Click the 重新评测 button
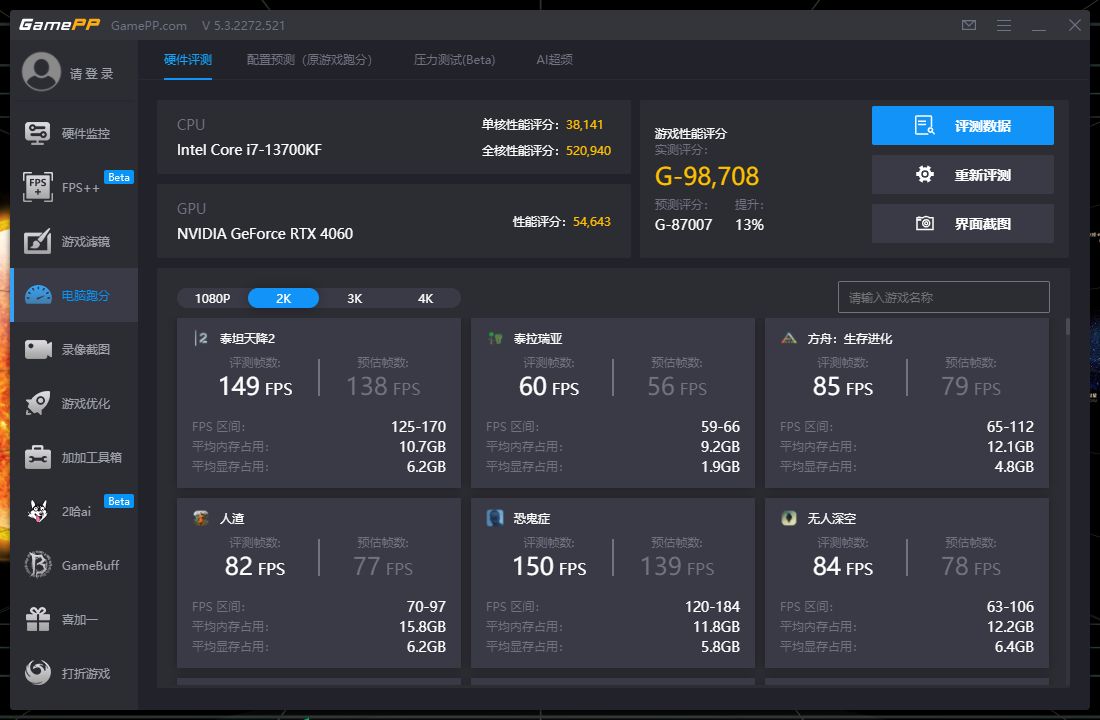Image resolution: width=1100 pixels, height=720 pixels. tap(962, 174)
